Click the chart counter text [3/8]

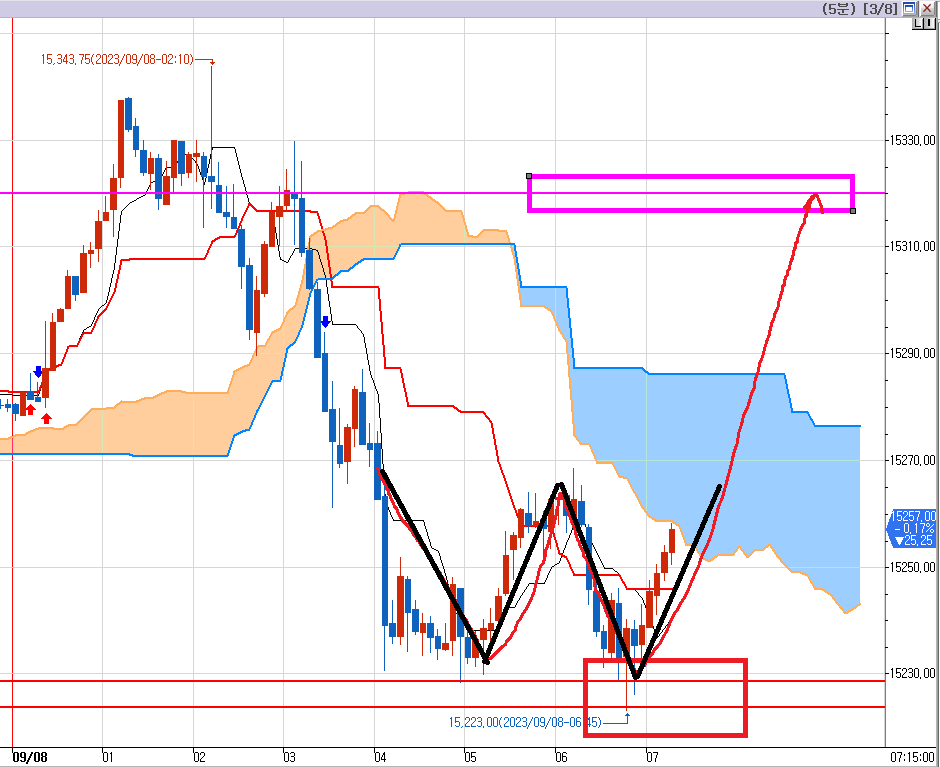tap(881, 9)
